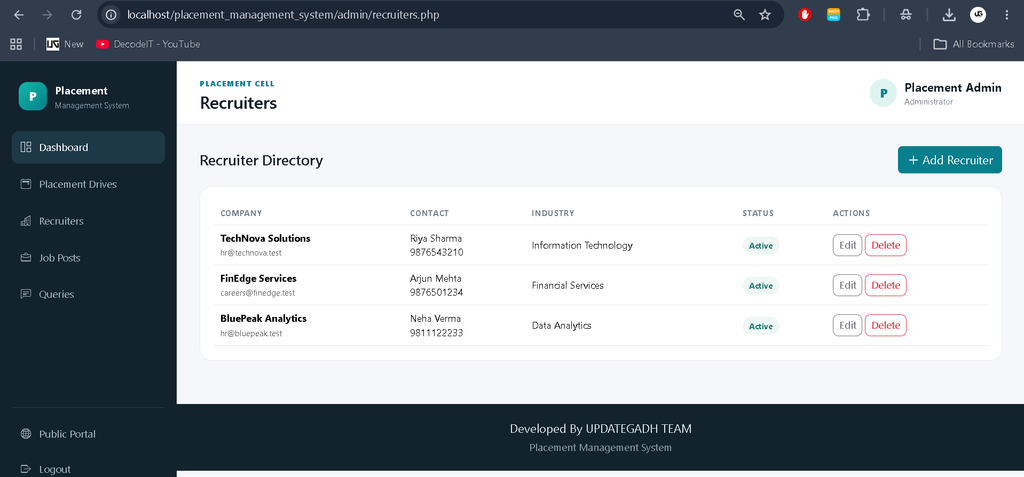The image size is (1024, 477).
Task: Open the browser profile avatar
Action: [978, 14]
